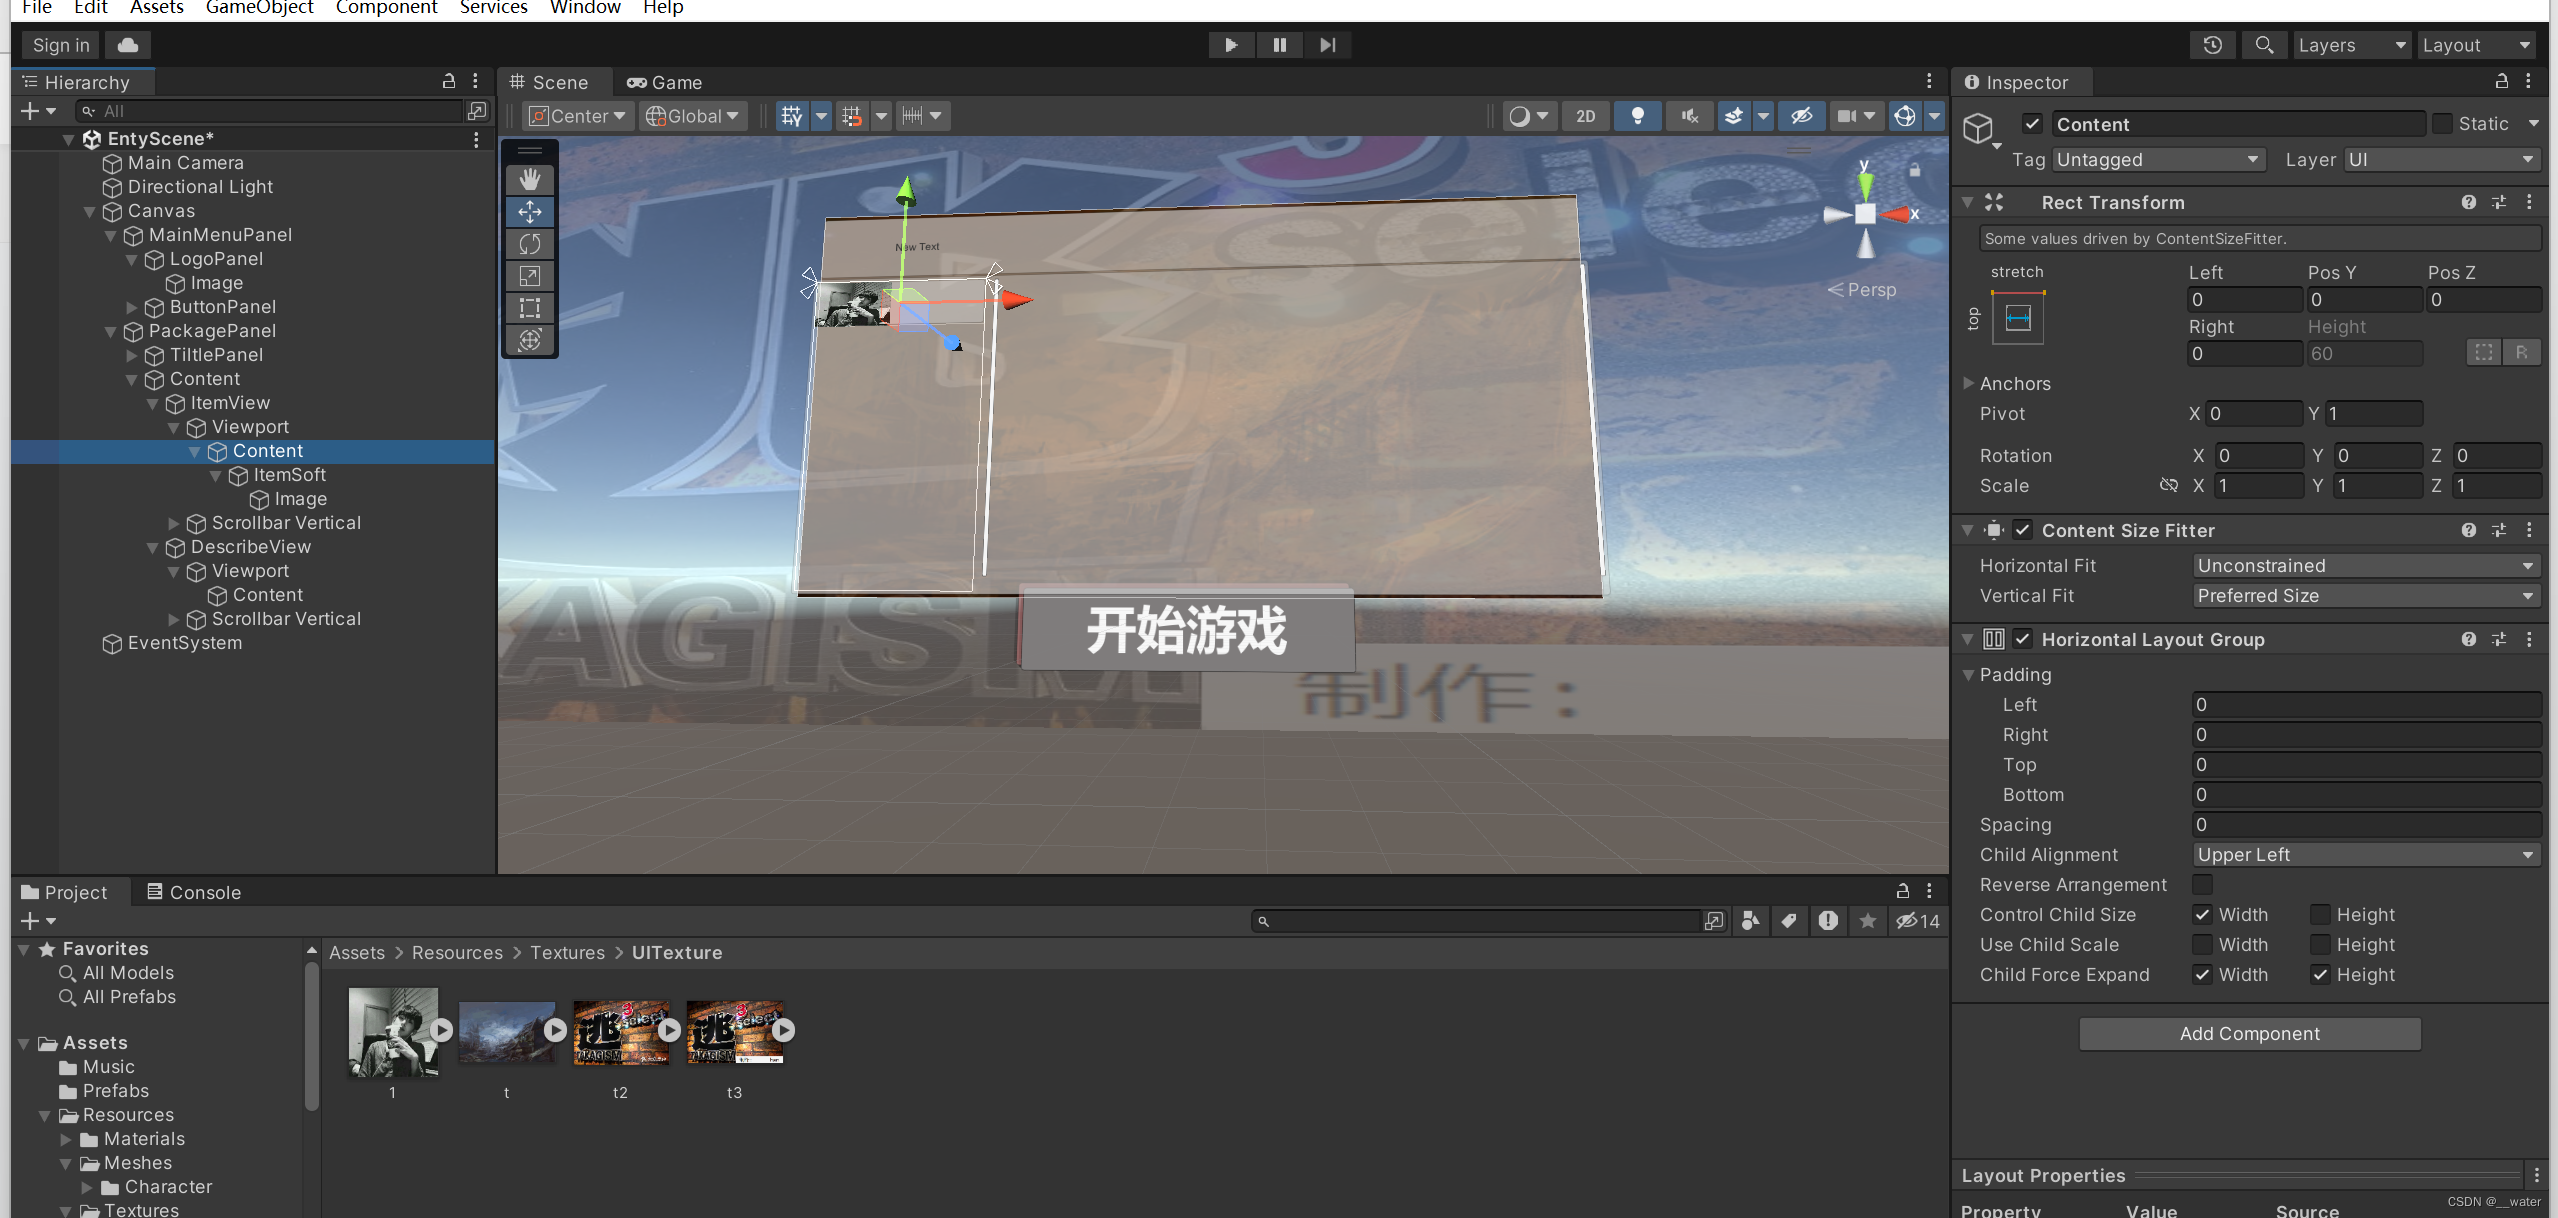Click the Pause button
Screen dimensions: 2558x1218
[x=1279, y=45]
